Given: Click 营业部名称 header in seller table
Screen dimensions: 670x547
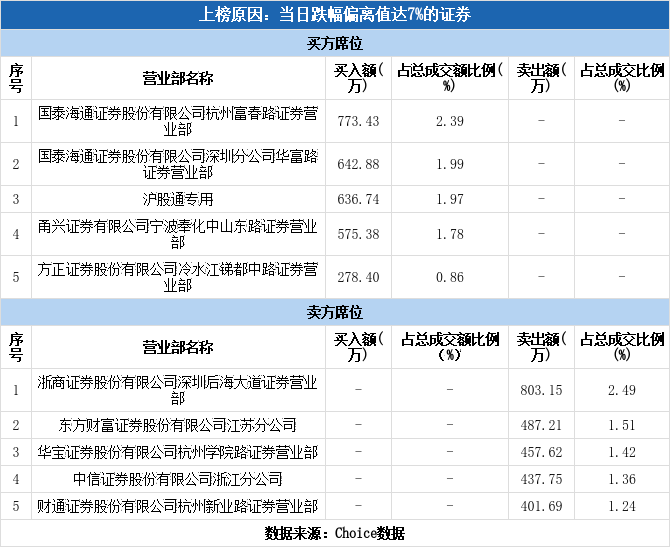Looking at the screenshot, I should click(x=178, y=347).
